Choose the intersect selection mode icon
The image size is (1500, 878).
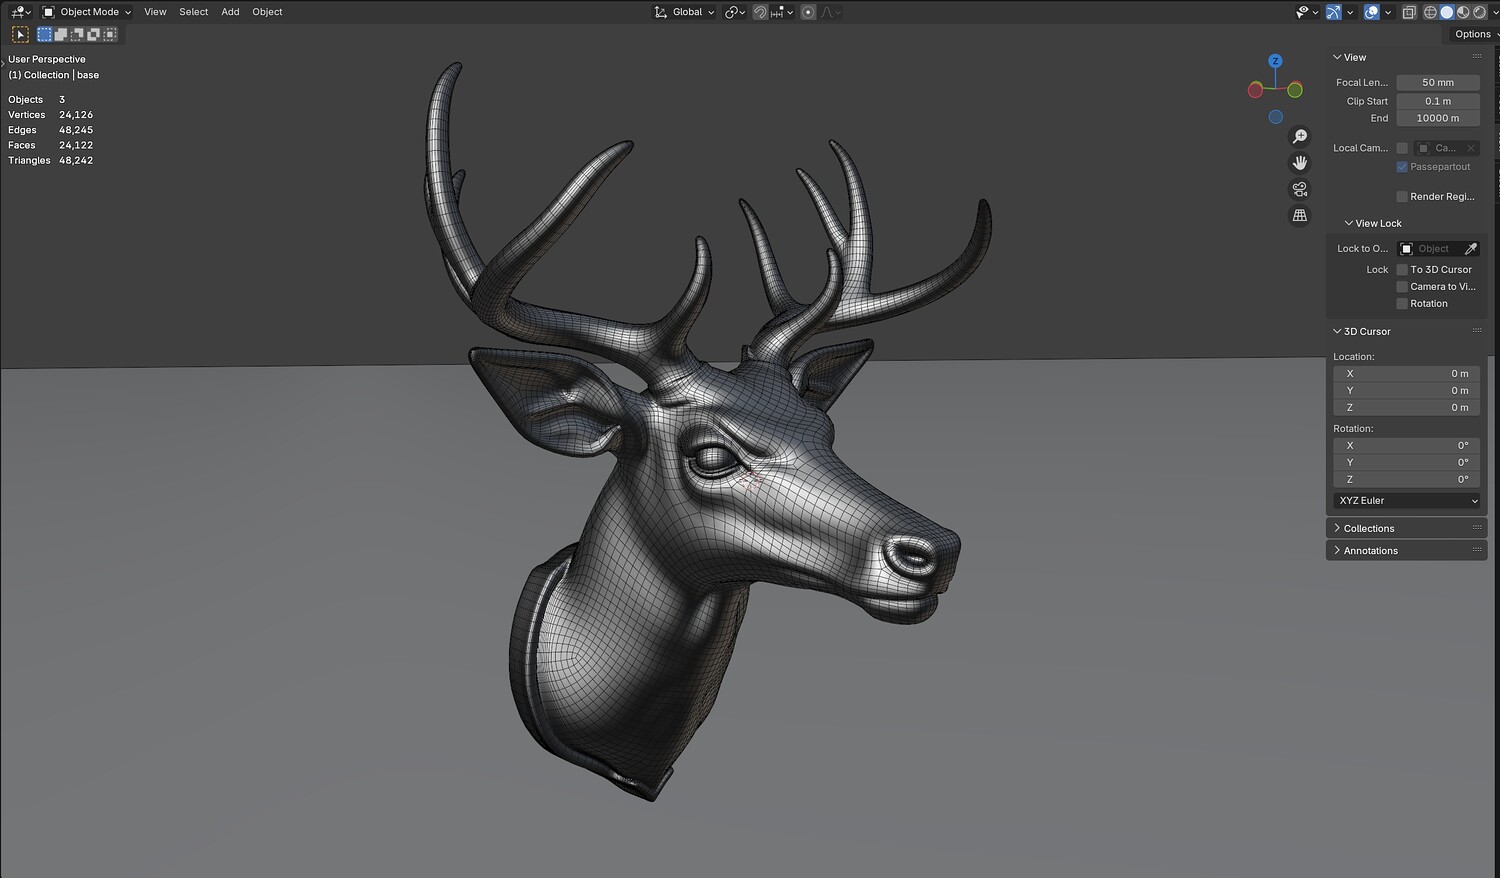coord(109,34)
